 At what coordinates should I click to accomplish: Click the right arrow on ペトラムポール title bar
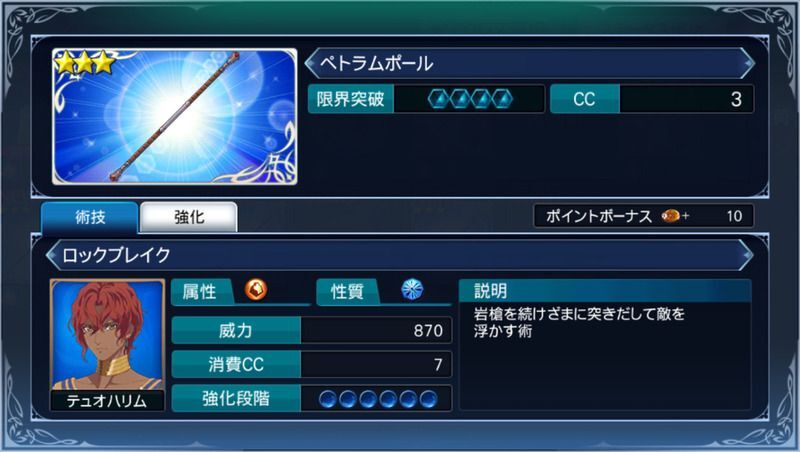click(x=748, y=63)
